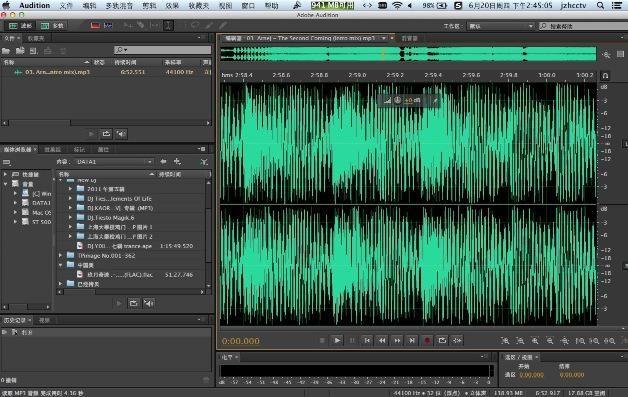Click the waveform overview navigator bar
The height and width of the screenshot is (397, 628).
tap(408, 54)
